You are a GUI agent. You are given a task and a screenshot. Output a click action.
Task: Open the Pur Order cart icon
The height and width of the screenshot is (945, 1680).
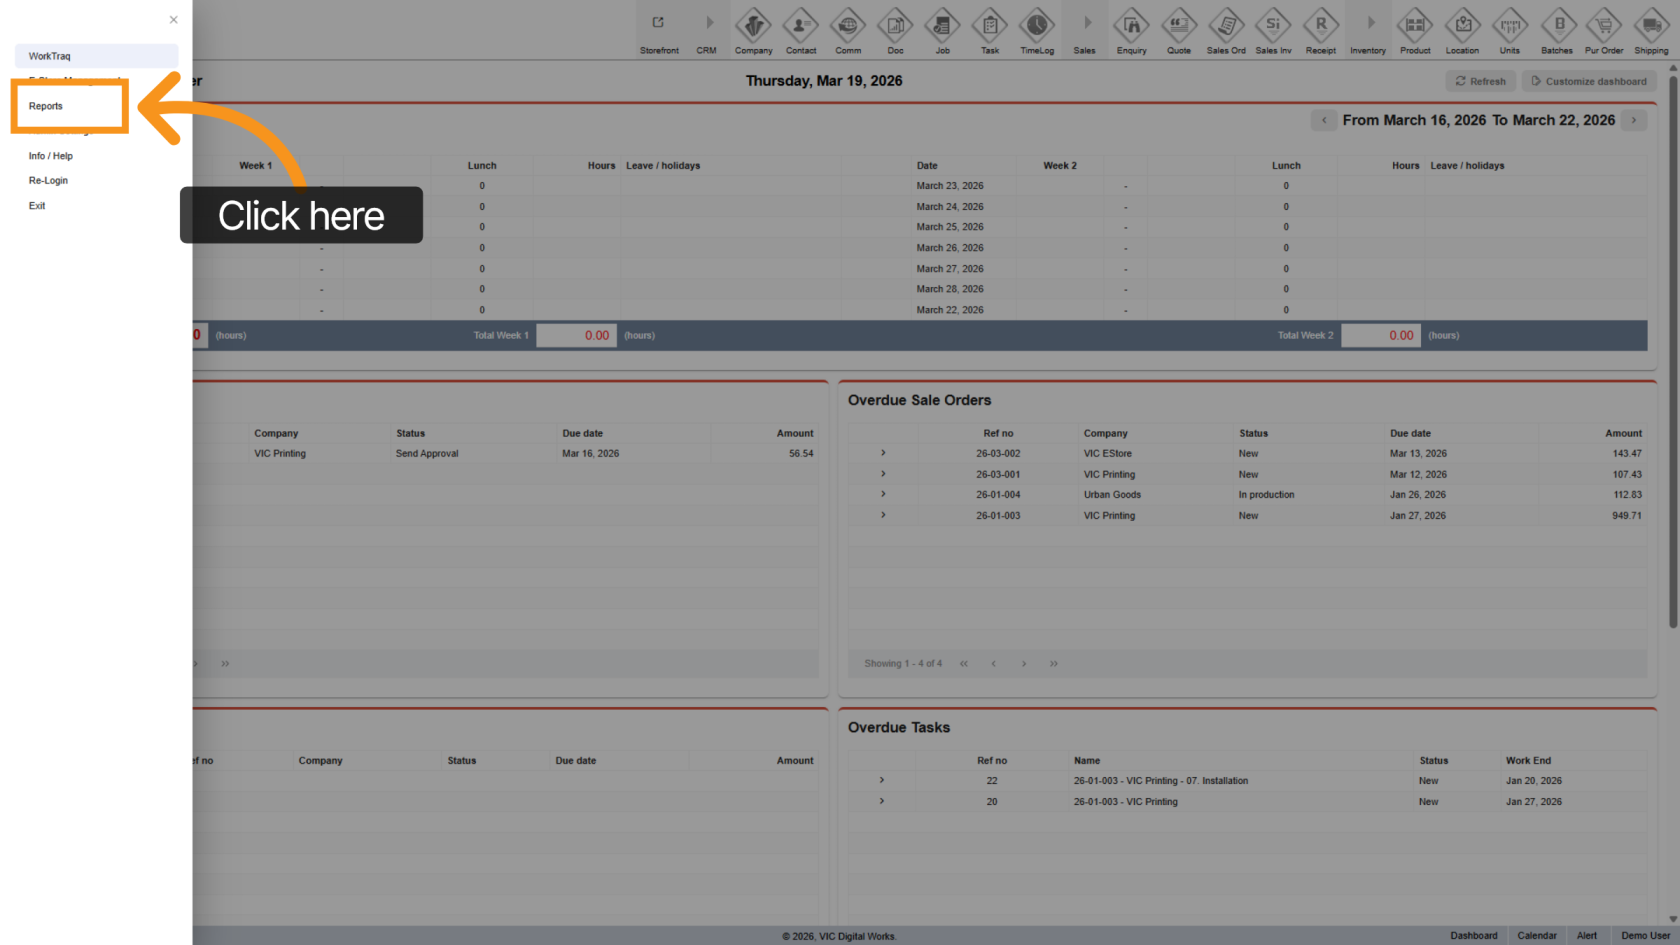coord(1604,26)
